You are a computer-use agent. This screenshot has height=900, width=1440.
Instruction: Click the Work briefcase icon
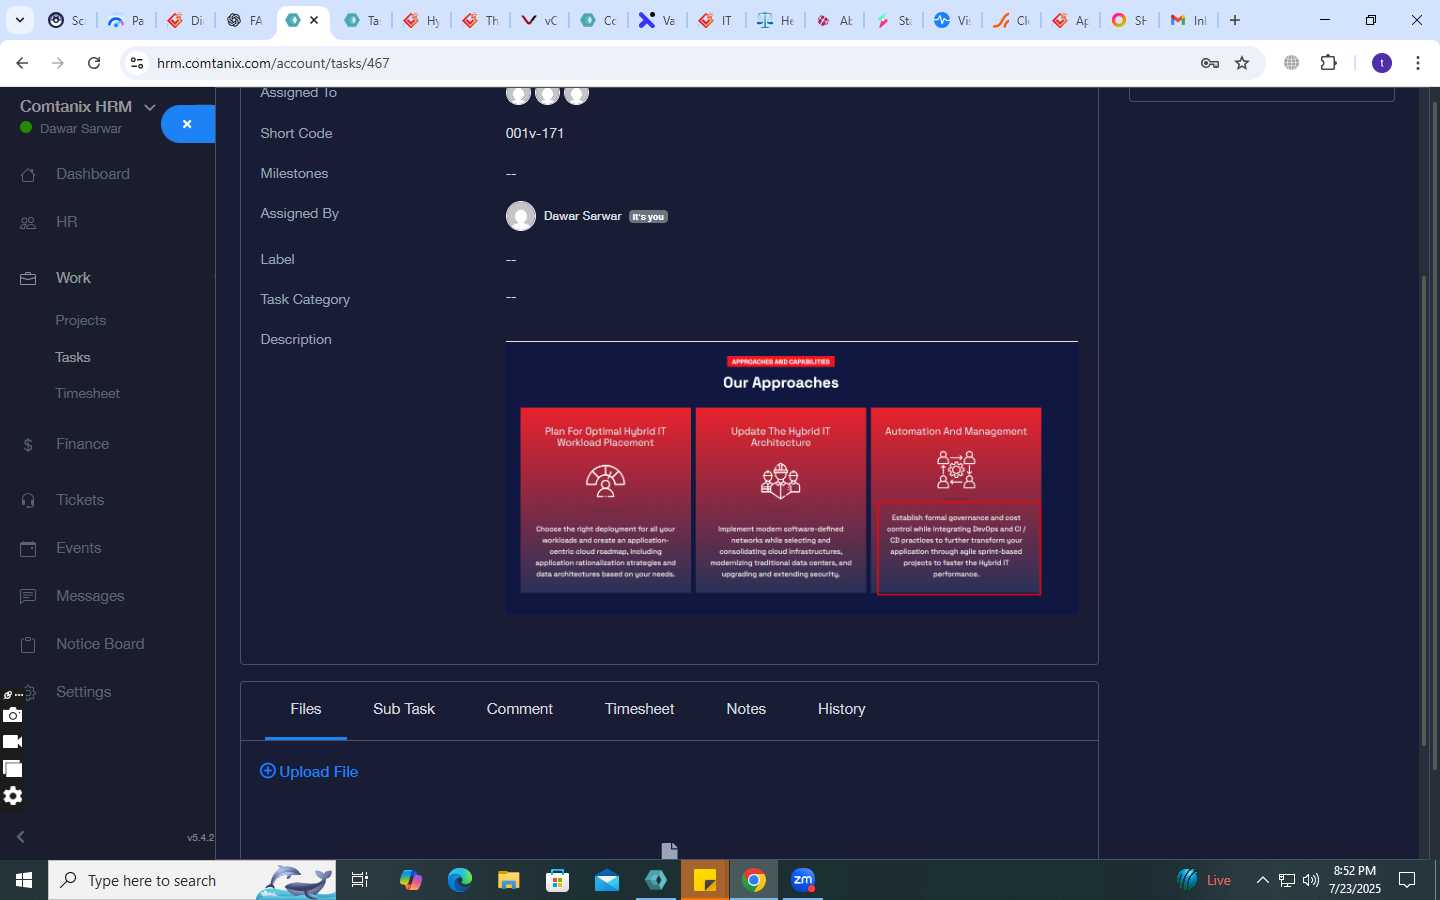pyautogui.click(x=28, y=278)
